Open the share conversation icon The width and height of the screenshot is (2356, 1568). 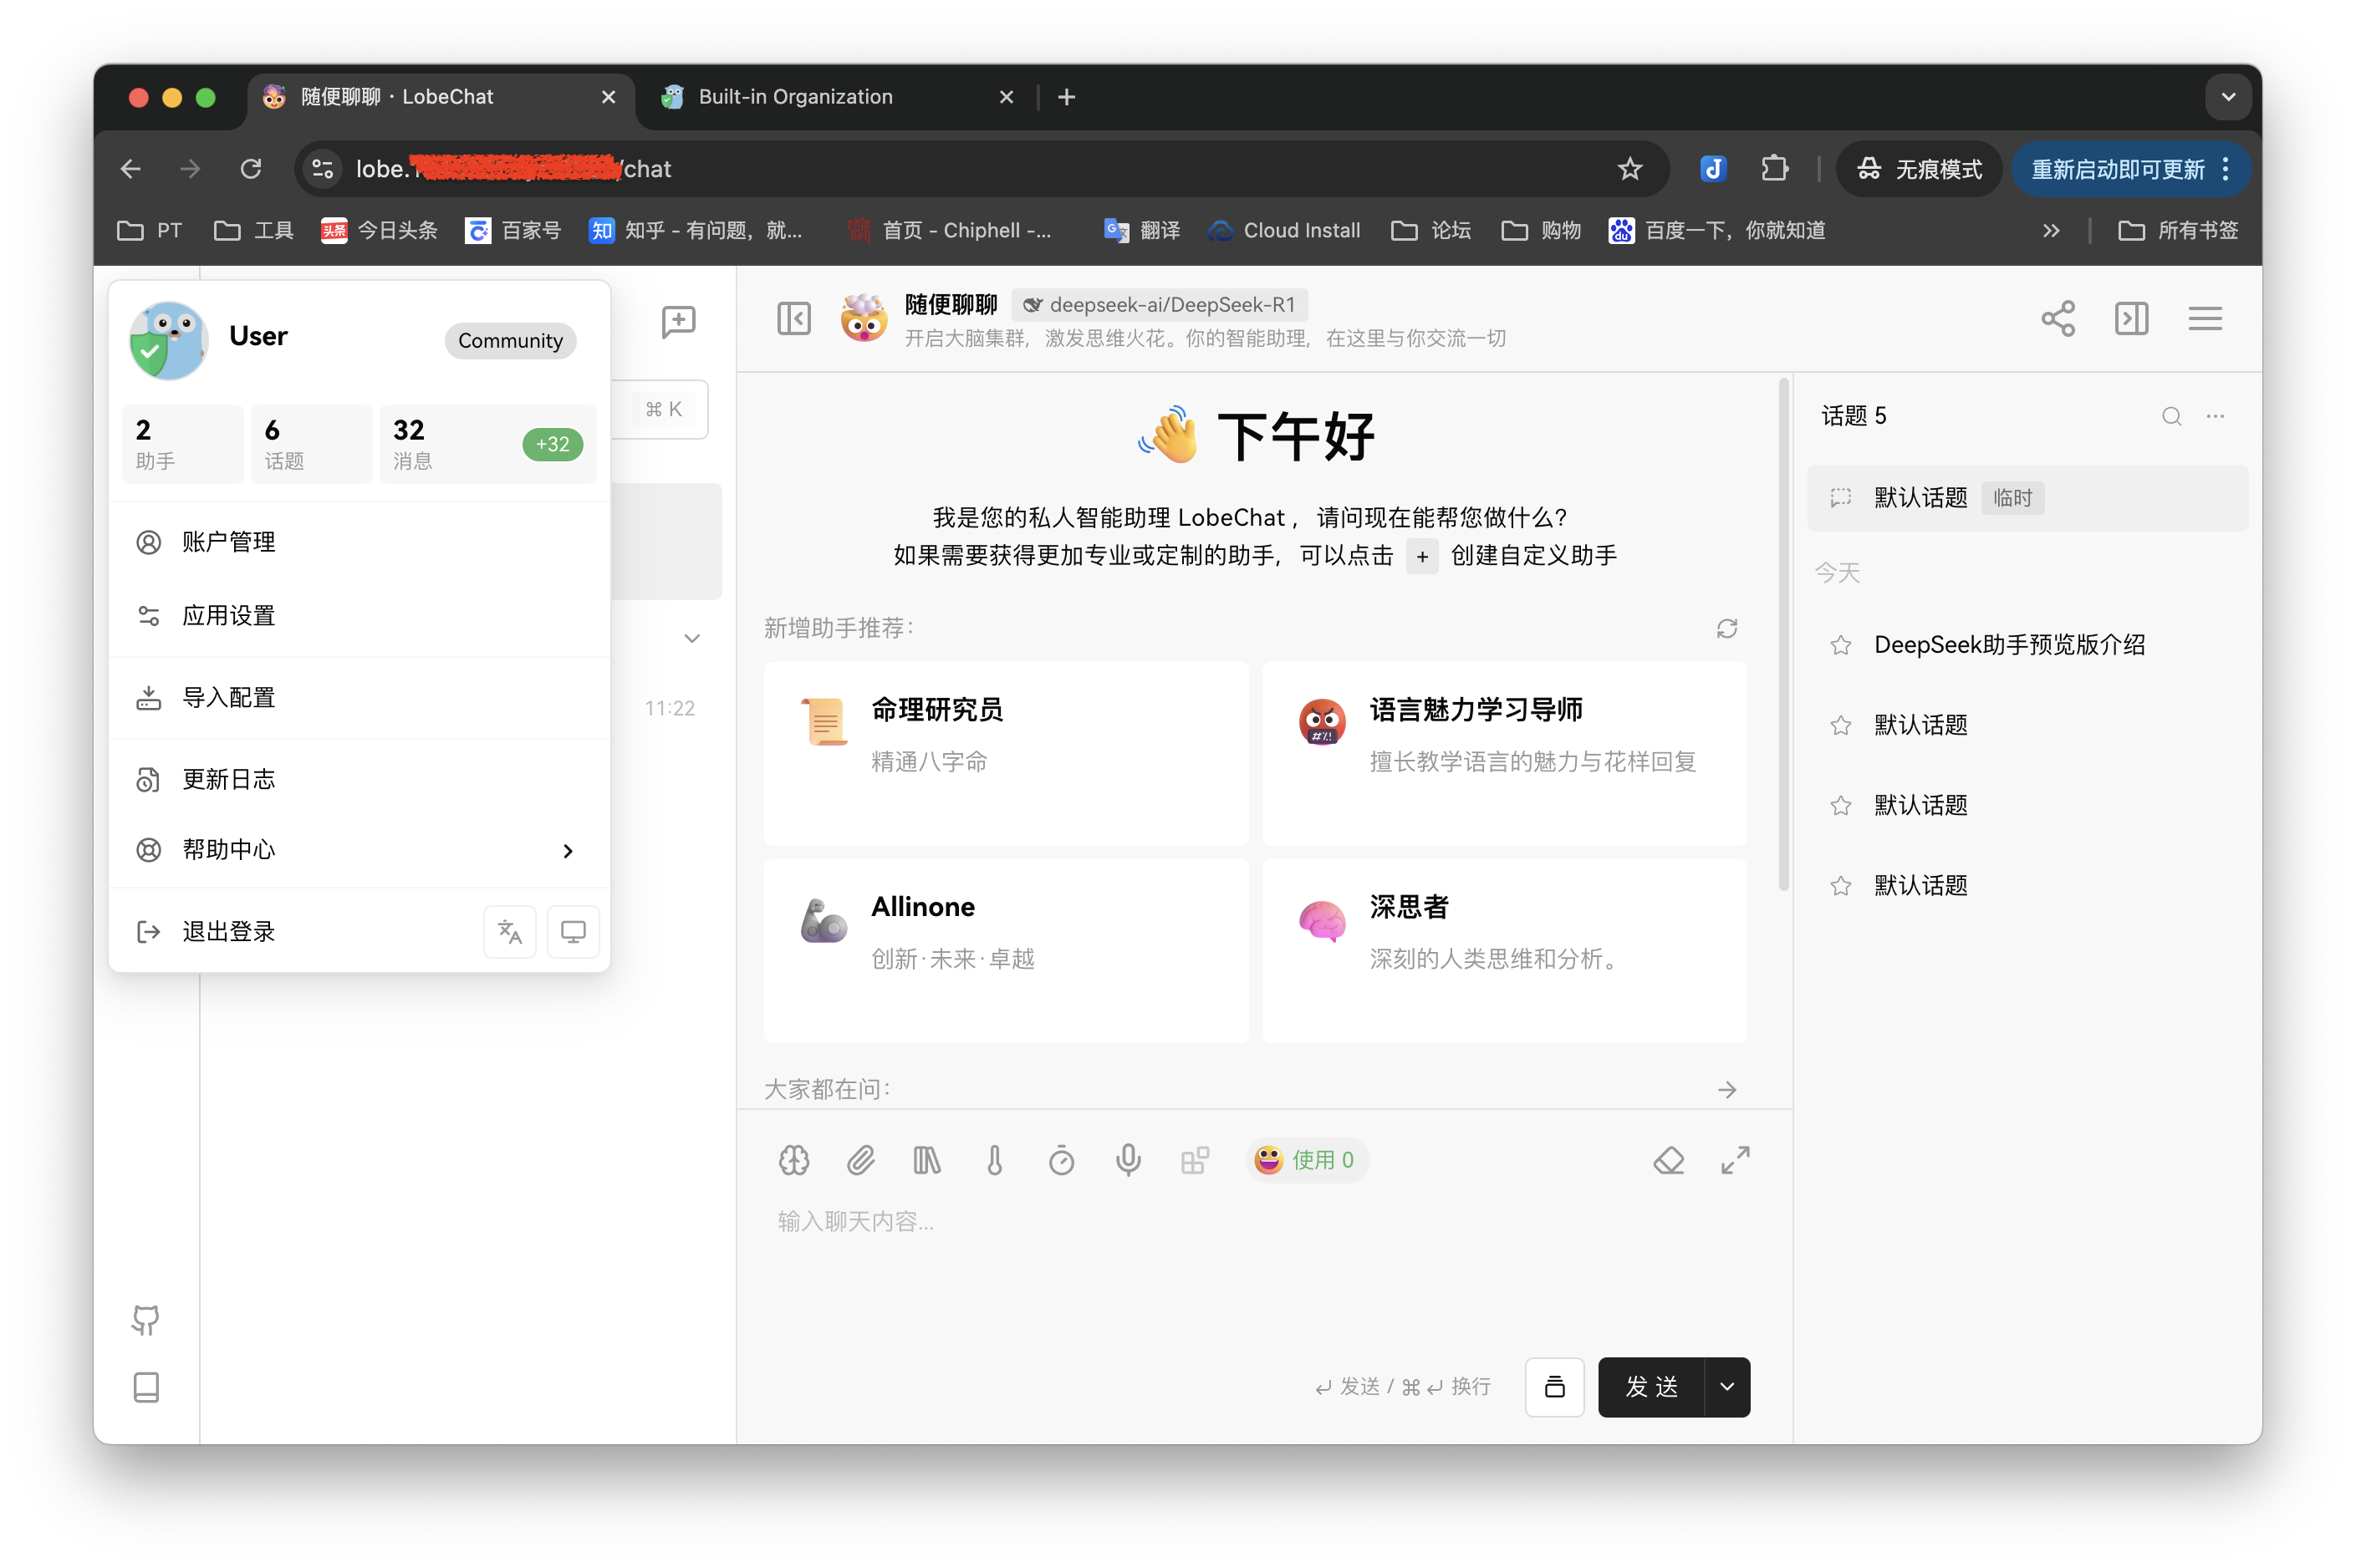pos(2057,319)
